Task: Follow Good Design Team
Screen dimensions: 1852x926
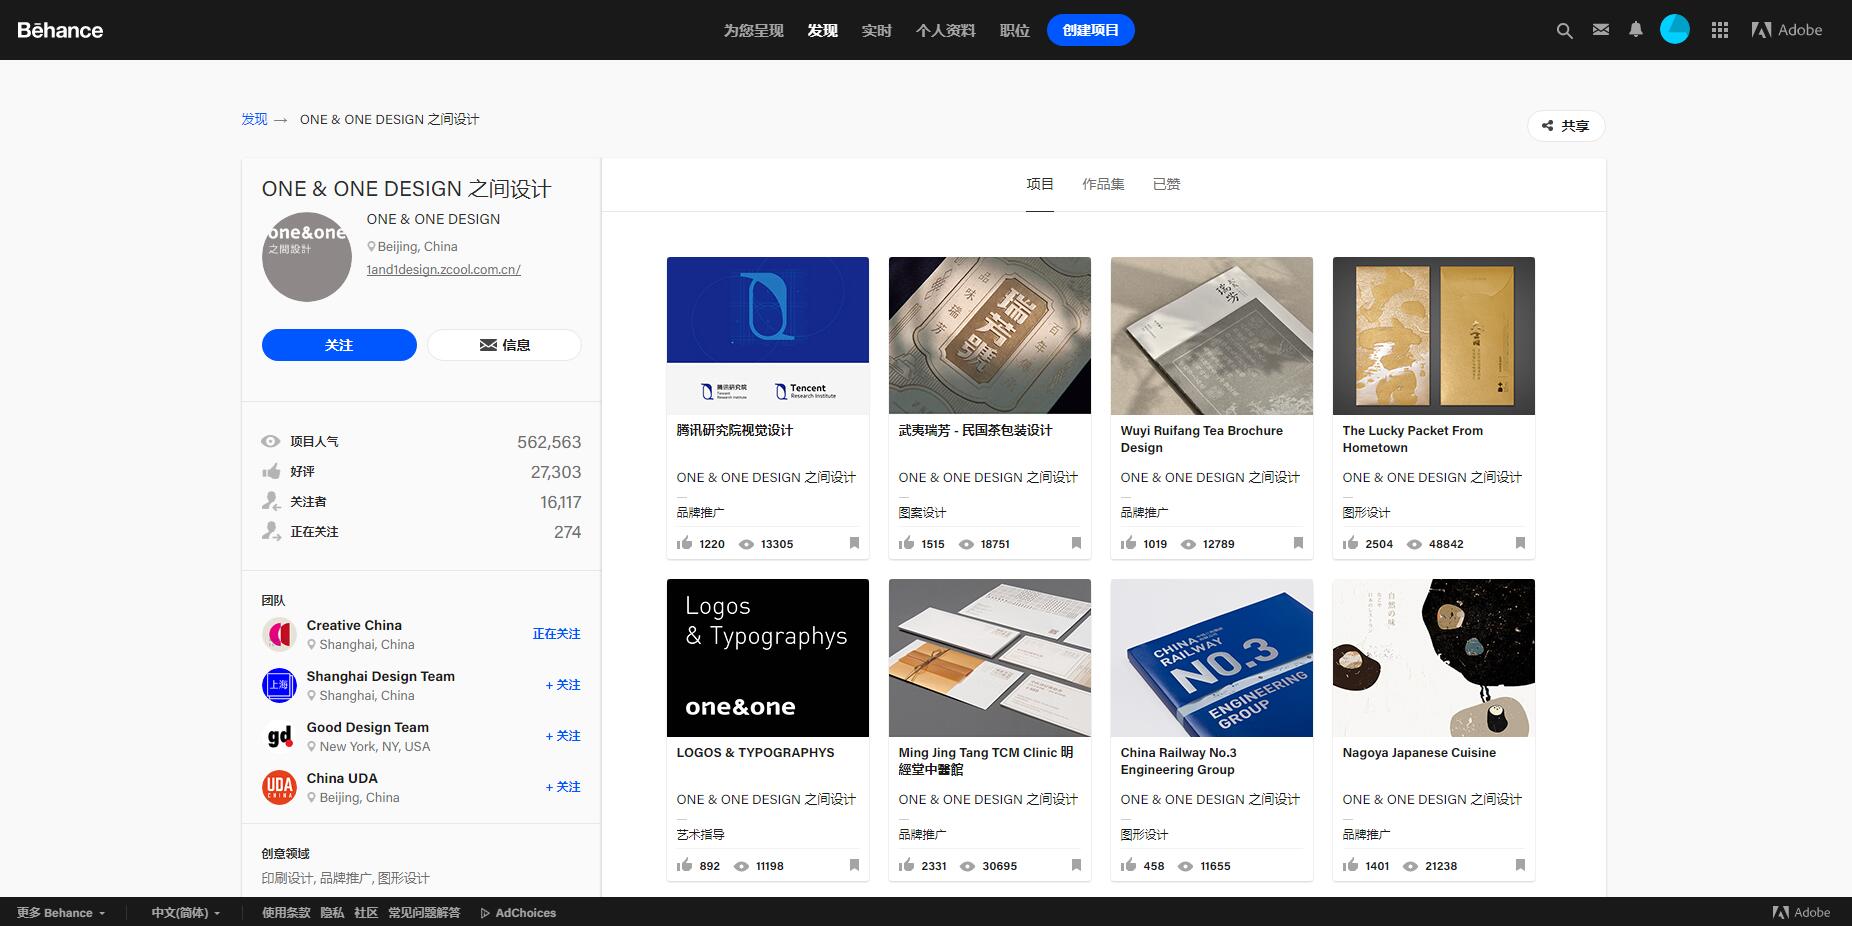Action: 563,736
